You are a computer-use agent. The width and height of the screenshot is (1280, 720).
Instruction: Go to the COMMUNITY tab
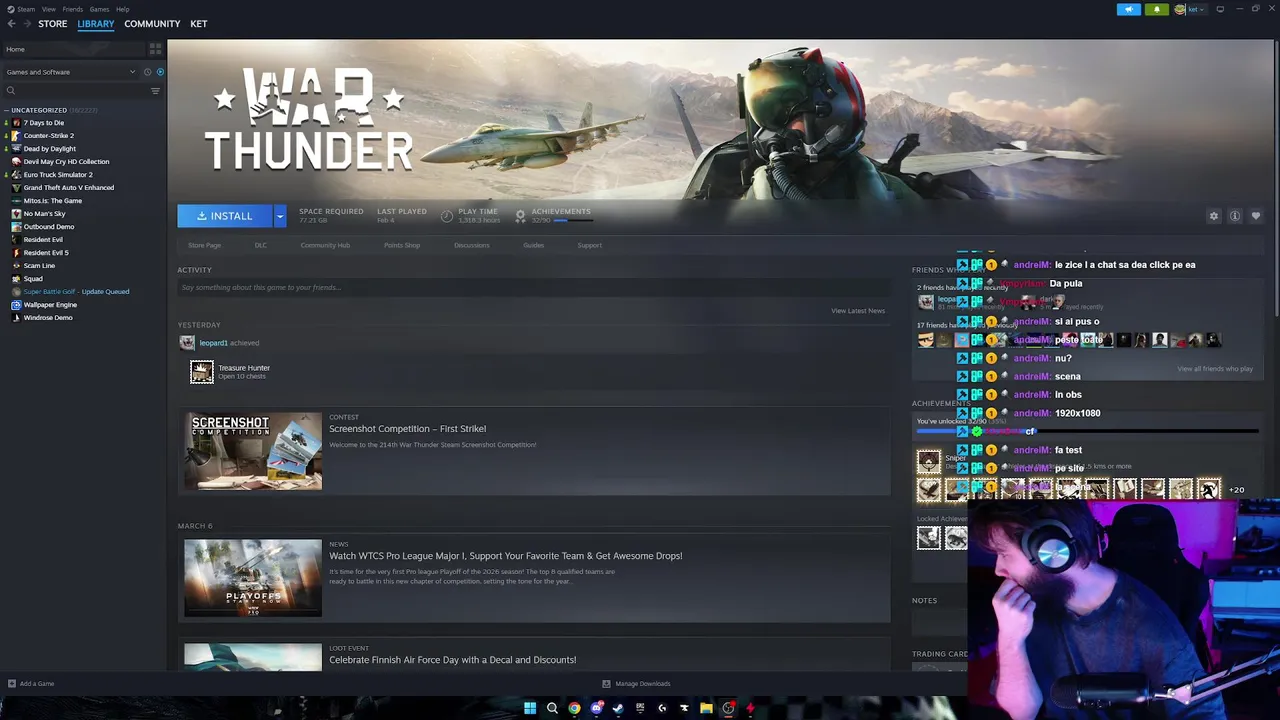pyautogui.click(x=152, y=24)
